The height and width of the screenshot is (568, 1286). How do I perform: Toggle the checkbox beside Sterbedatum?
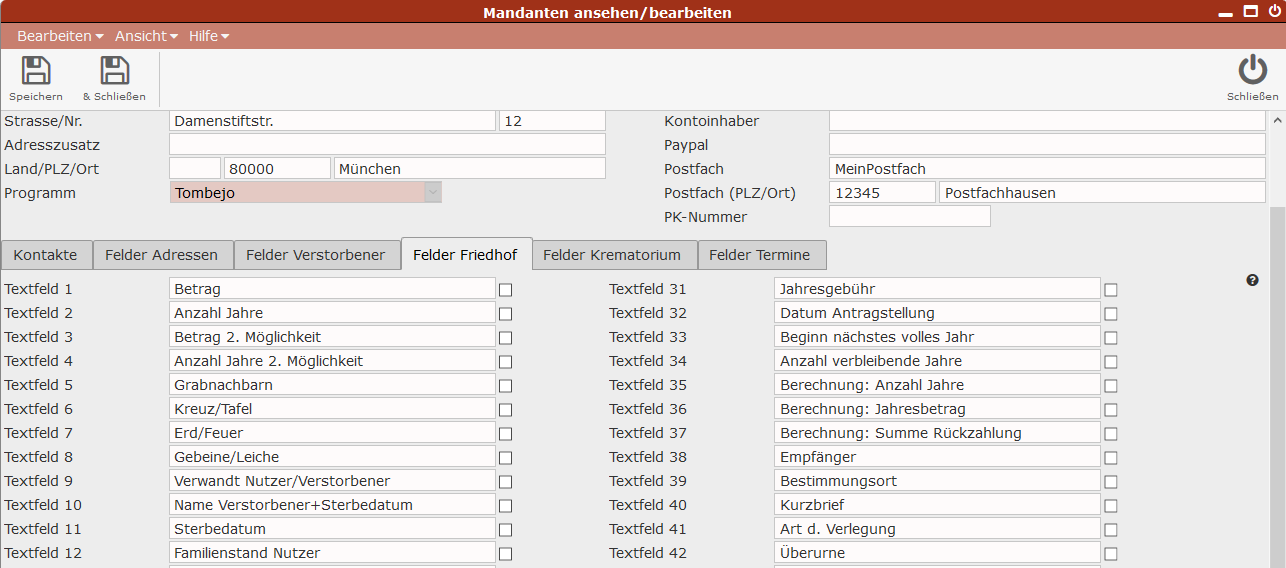pos(505,530)
